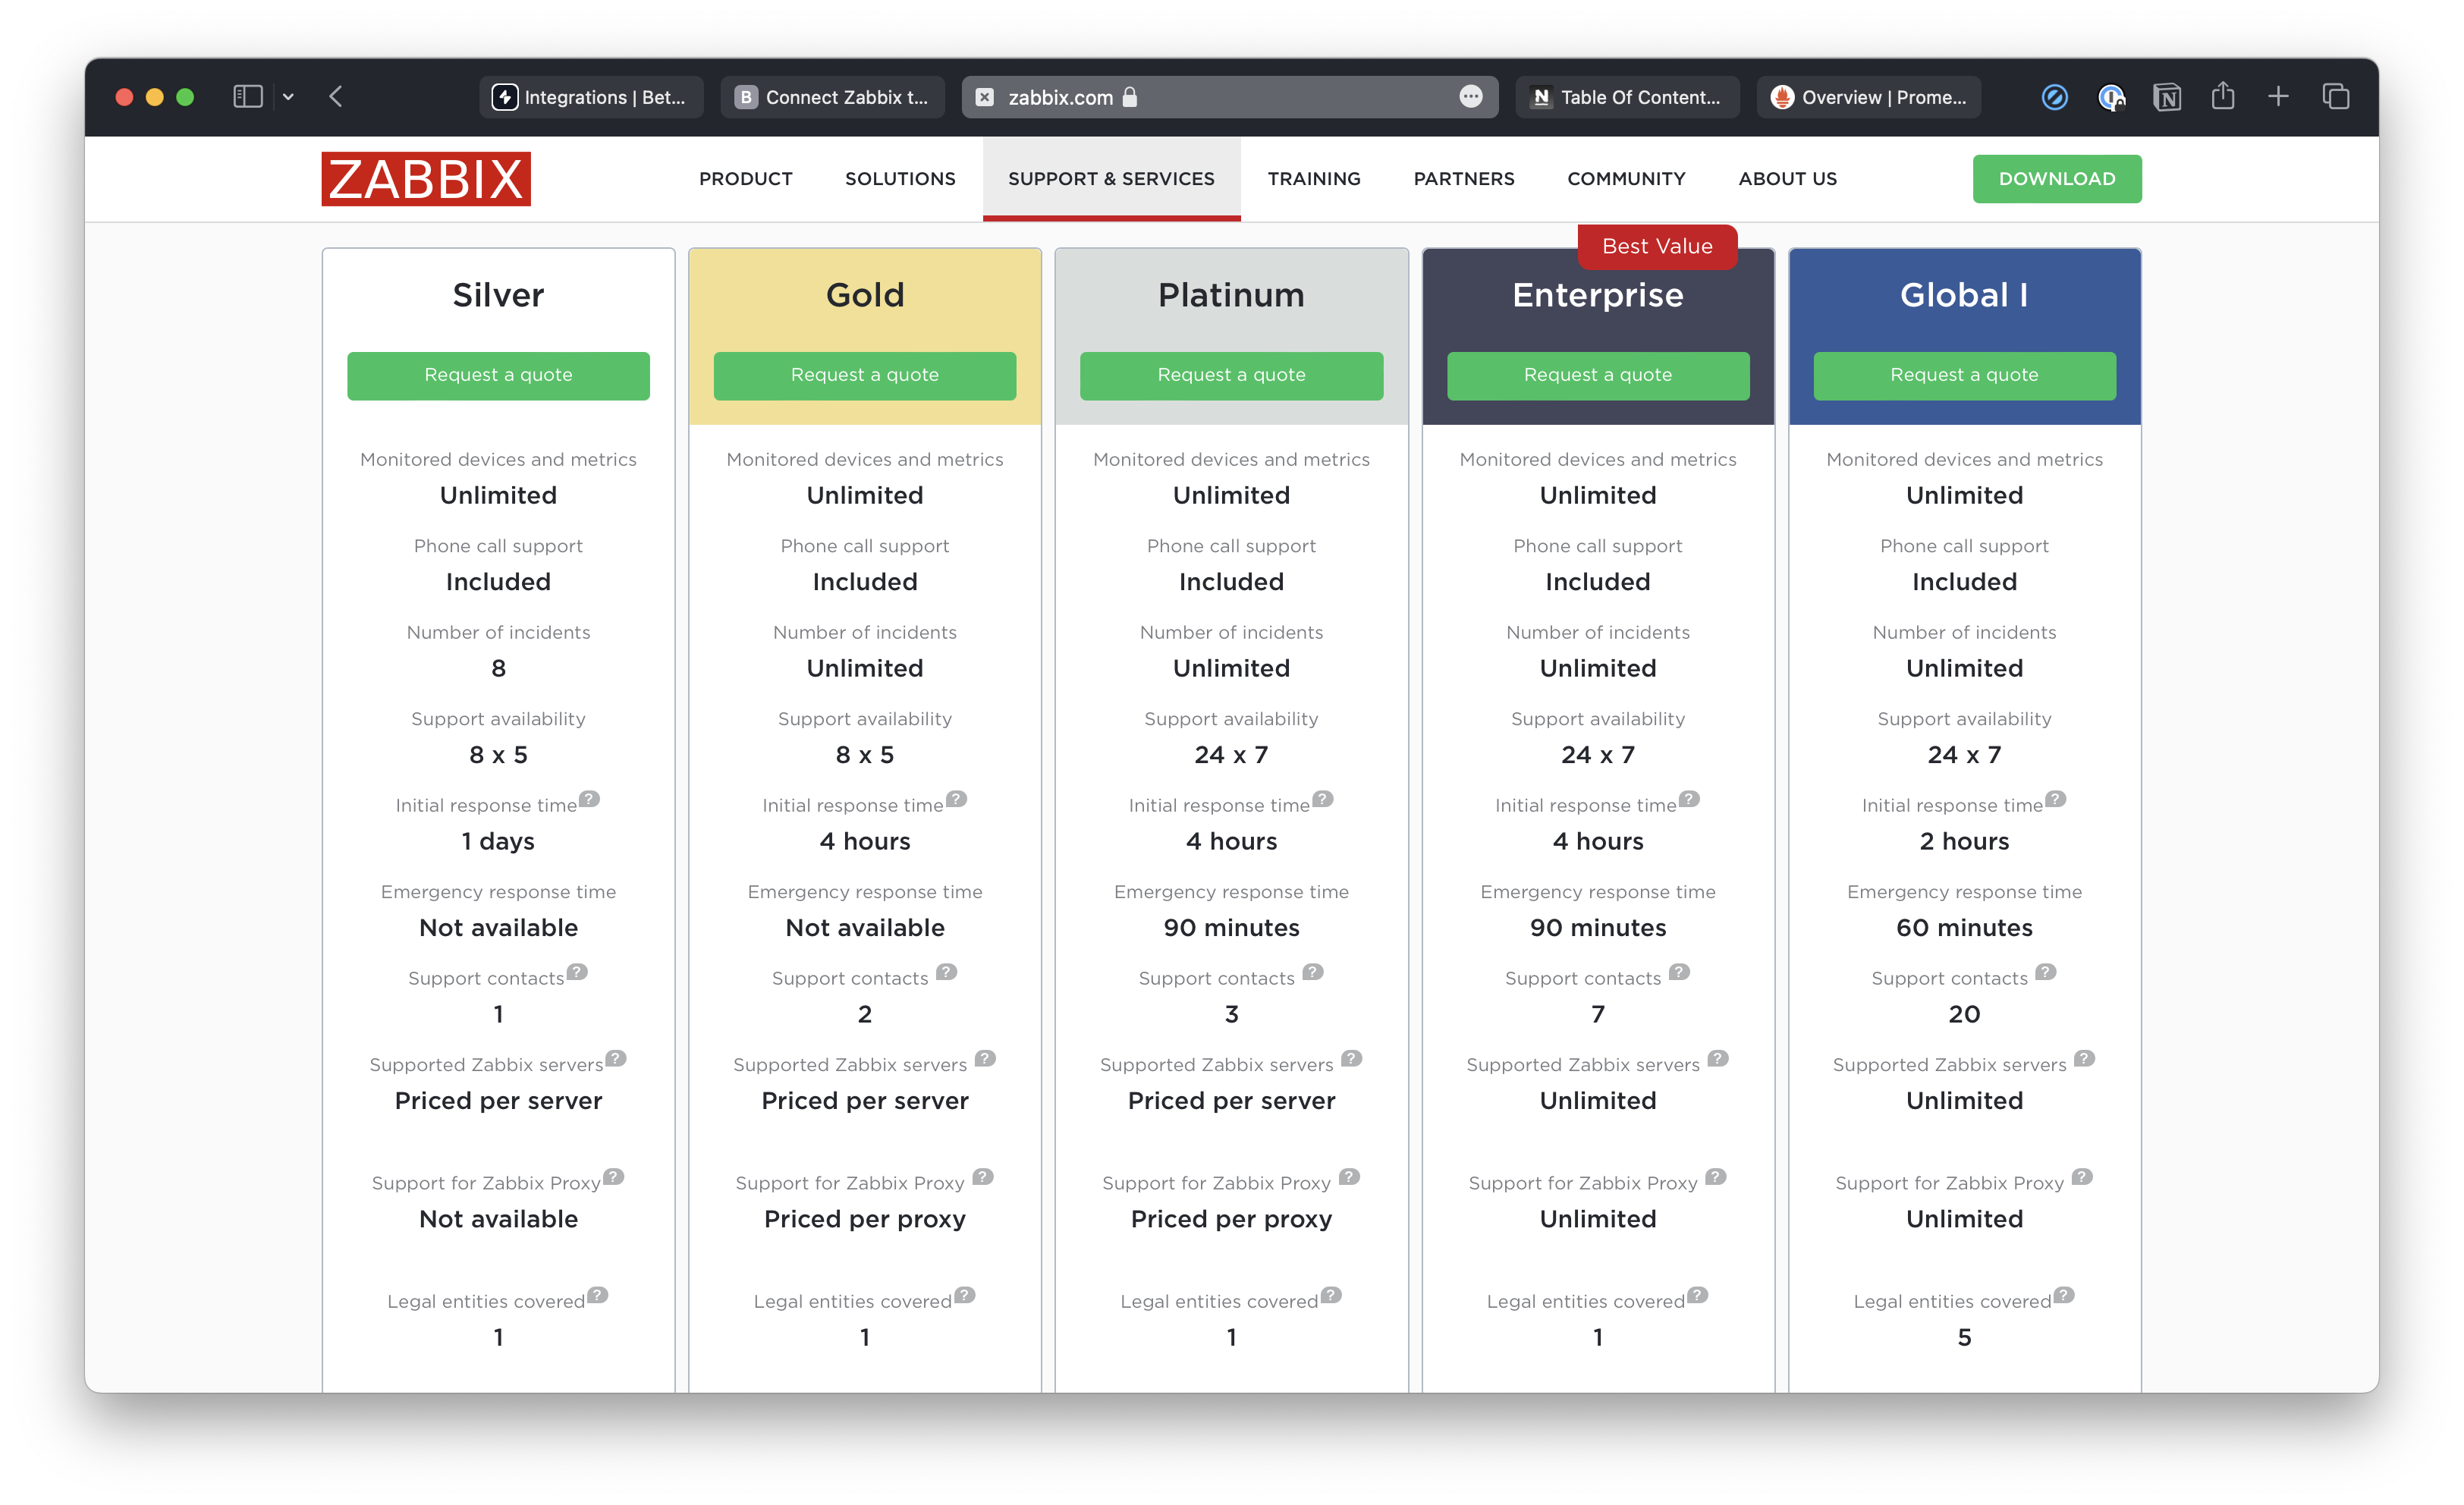Switch to the Connect Zabbix tab

(x=832, y=97)
